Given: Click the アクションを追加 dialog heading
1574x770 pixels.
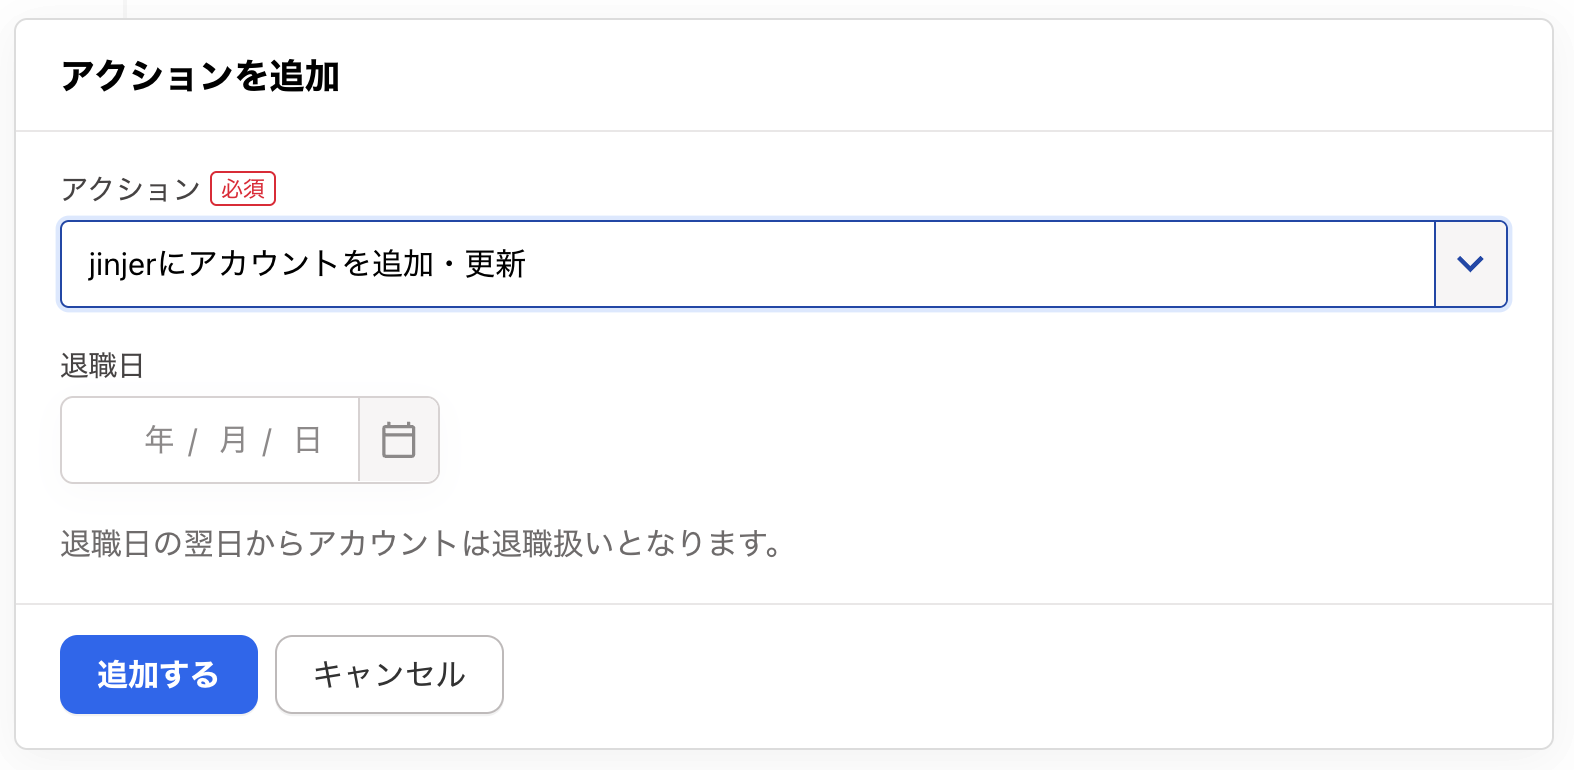Looking at the screenshot, I should (200, 76).
